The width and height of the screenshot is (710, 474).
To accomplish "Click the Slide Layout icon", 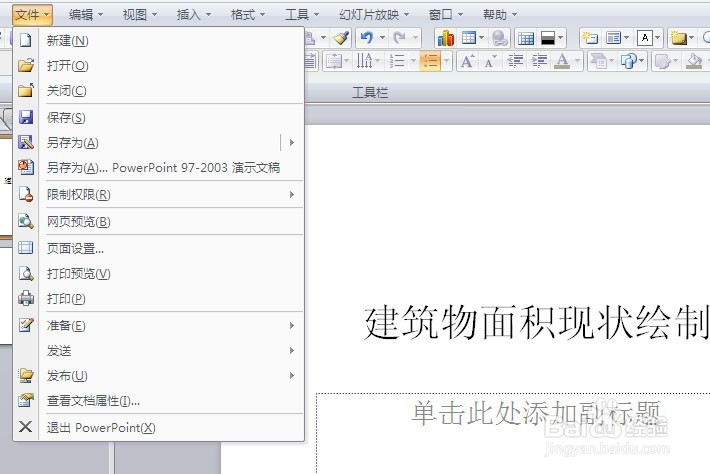I will click(614, 38).
